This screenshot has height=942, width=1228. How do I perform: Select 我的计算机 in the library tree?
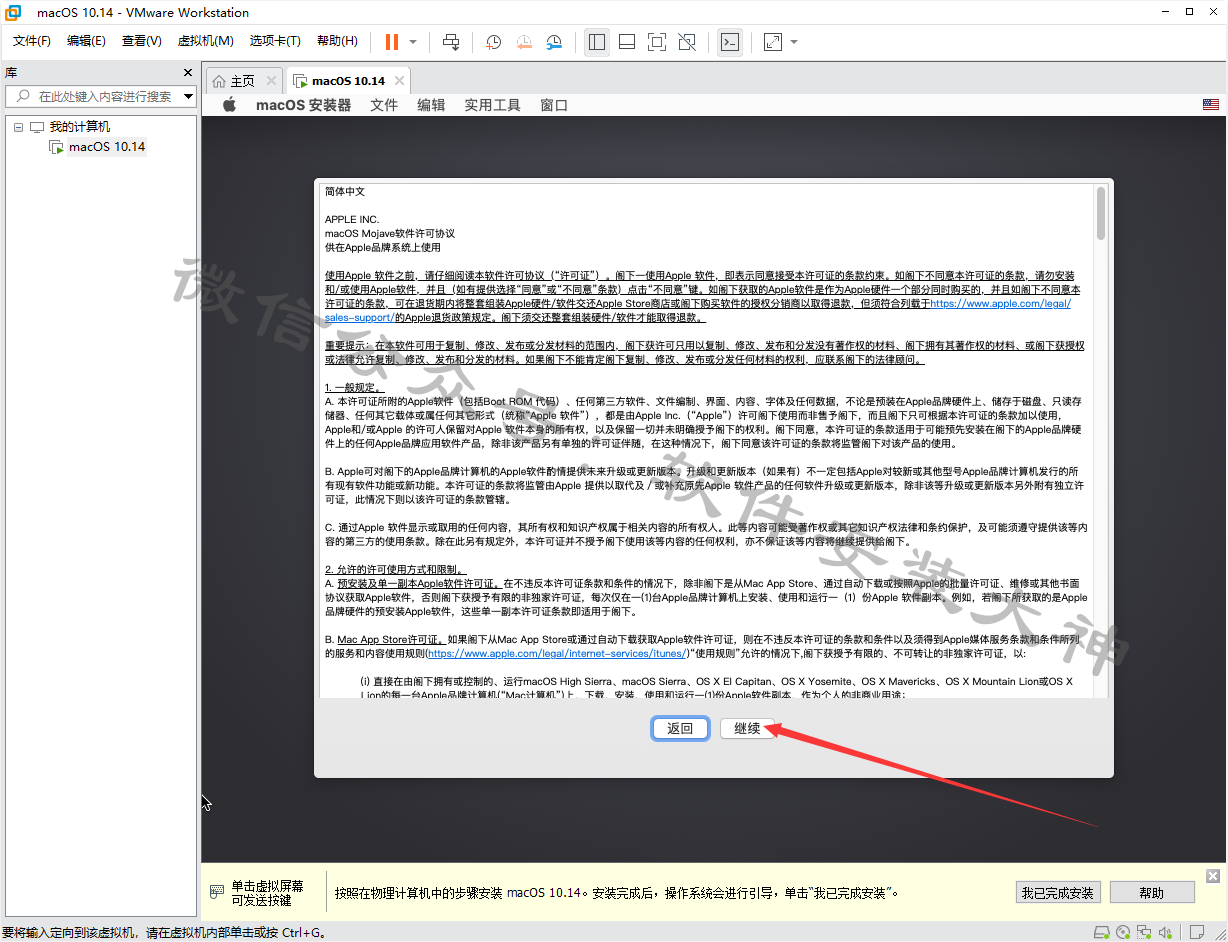pos(80,127)
